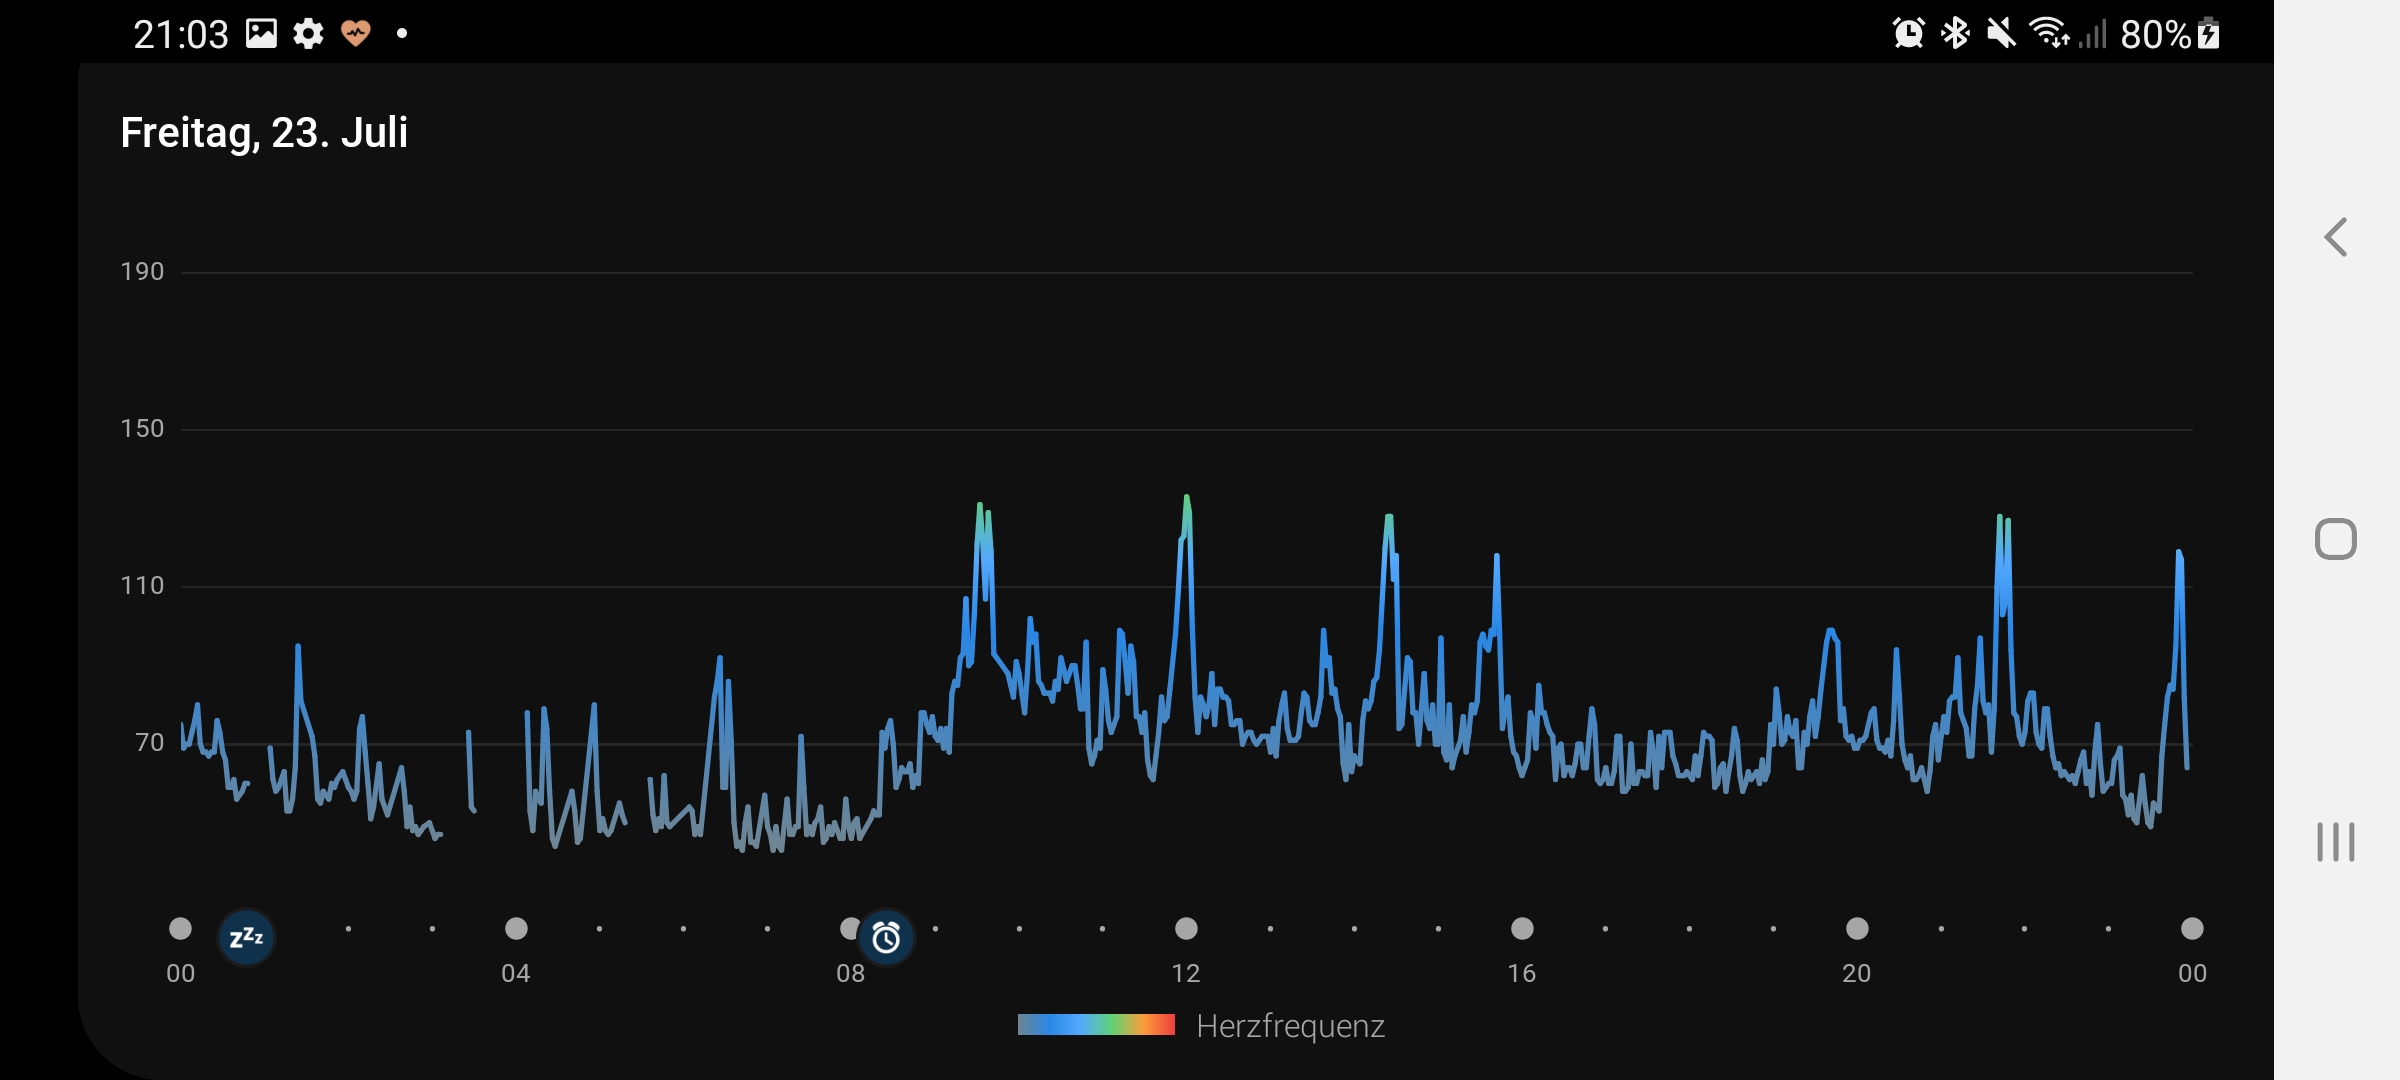Tap the image notification icon
Screen dimensions: 2400x1080
(x=261, y=34)
